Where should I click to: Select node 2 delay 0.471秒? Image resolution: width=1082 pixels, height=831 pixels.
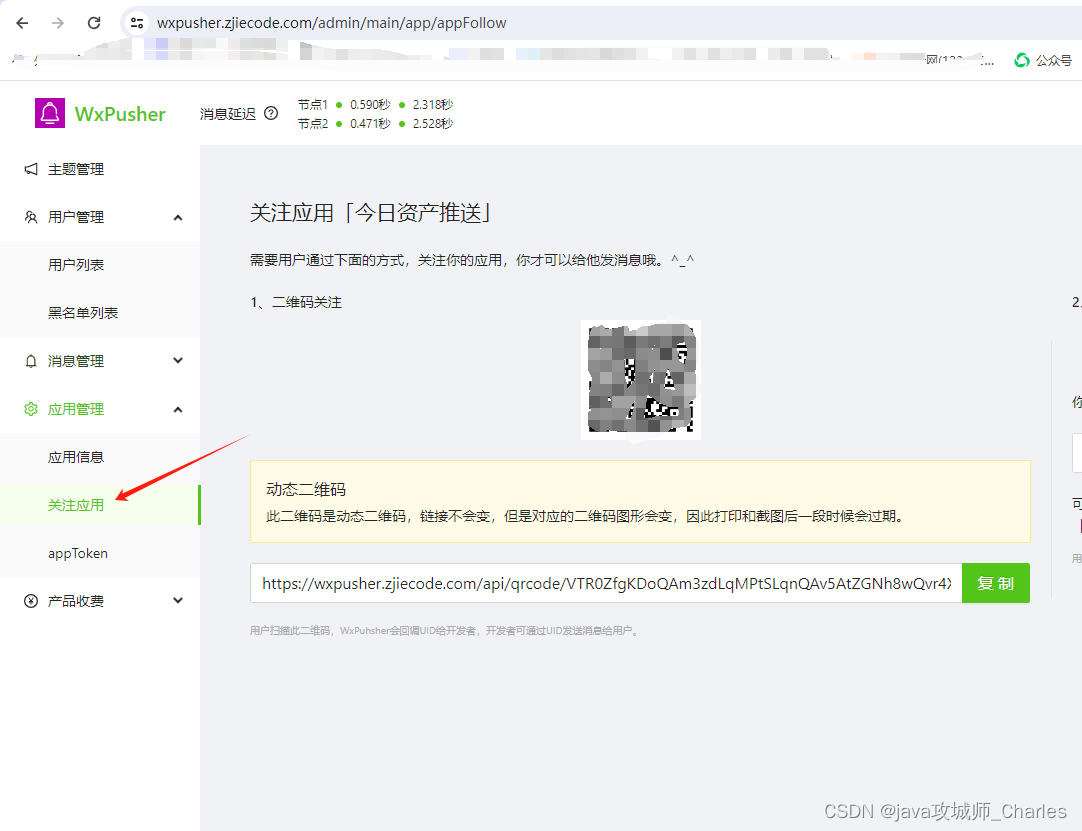tap(370, 124)
